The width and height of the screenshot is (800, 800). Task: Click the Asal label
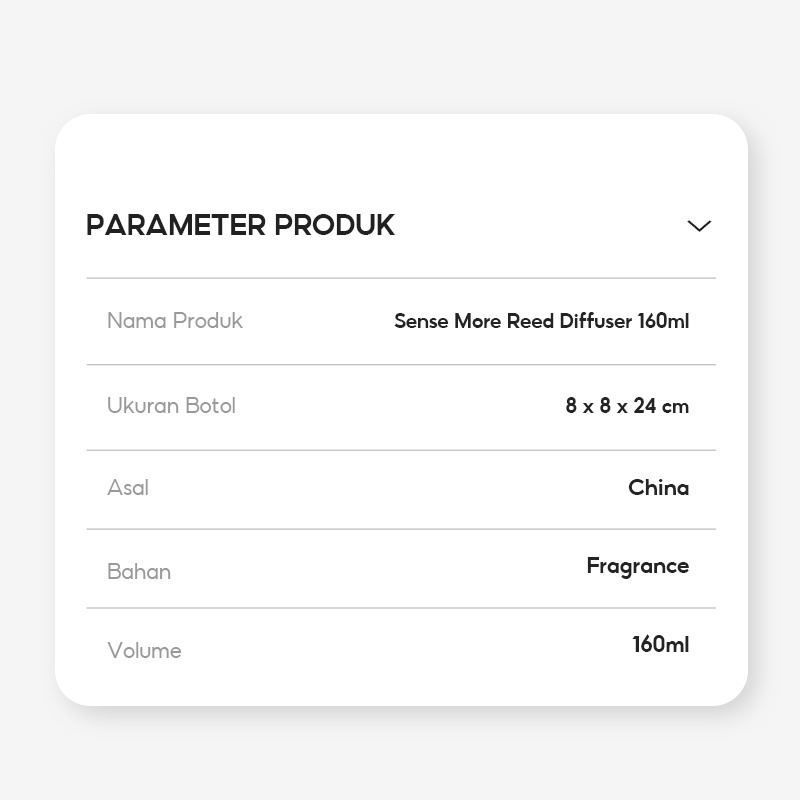click(x=128, y=488)
